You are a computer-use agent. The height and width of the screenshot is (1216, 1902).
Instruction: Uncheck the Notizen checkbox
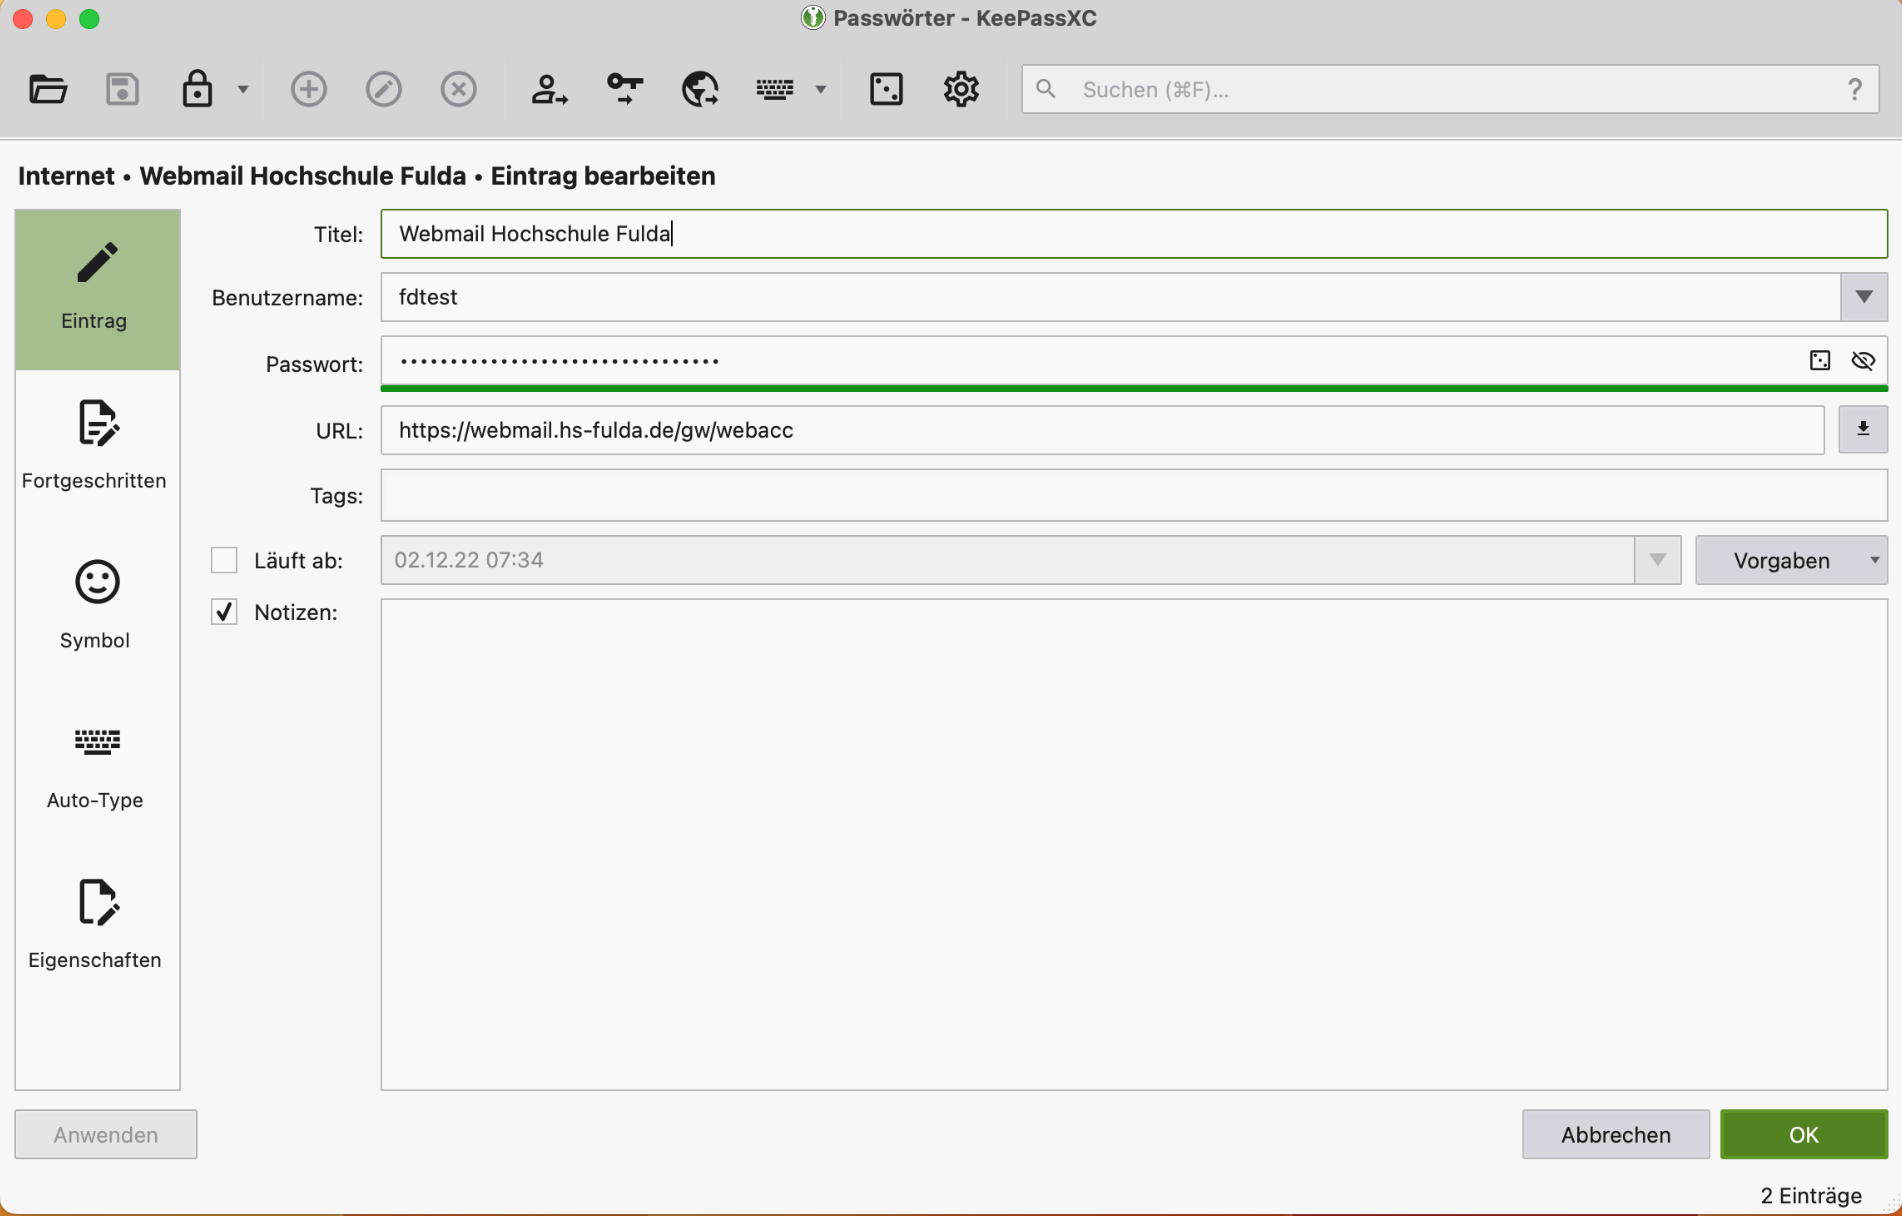[224, 612]
